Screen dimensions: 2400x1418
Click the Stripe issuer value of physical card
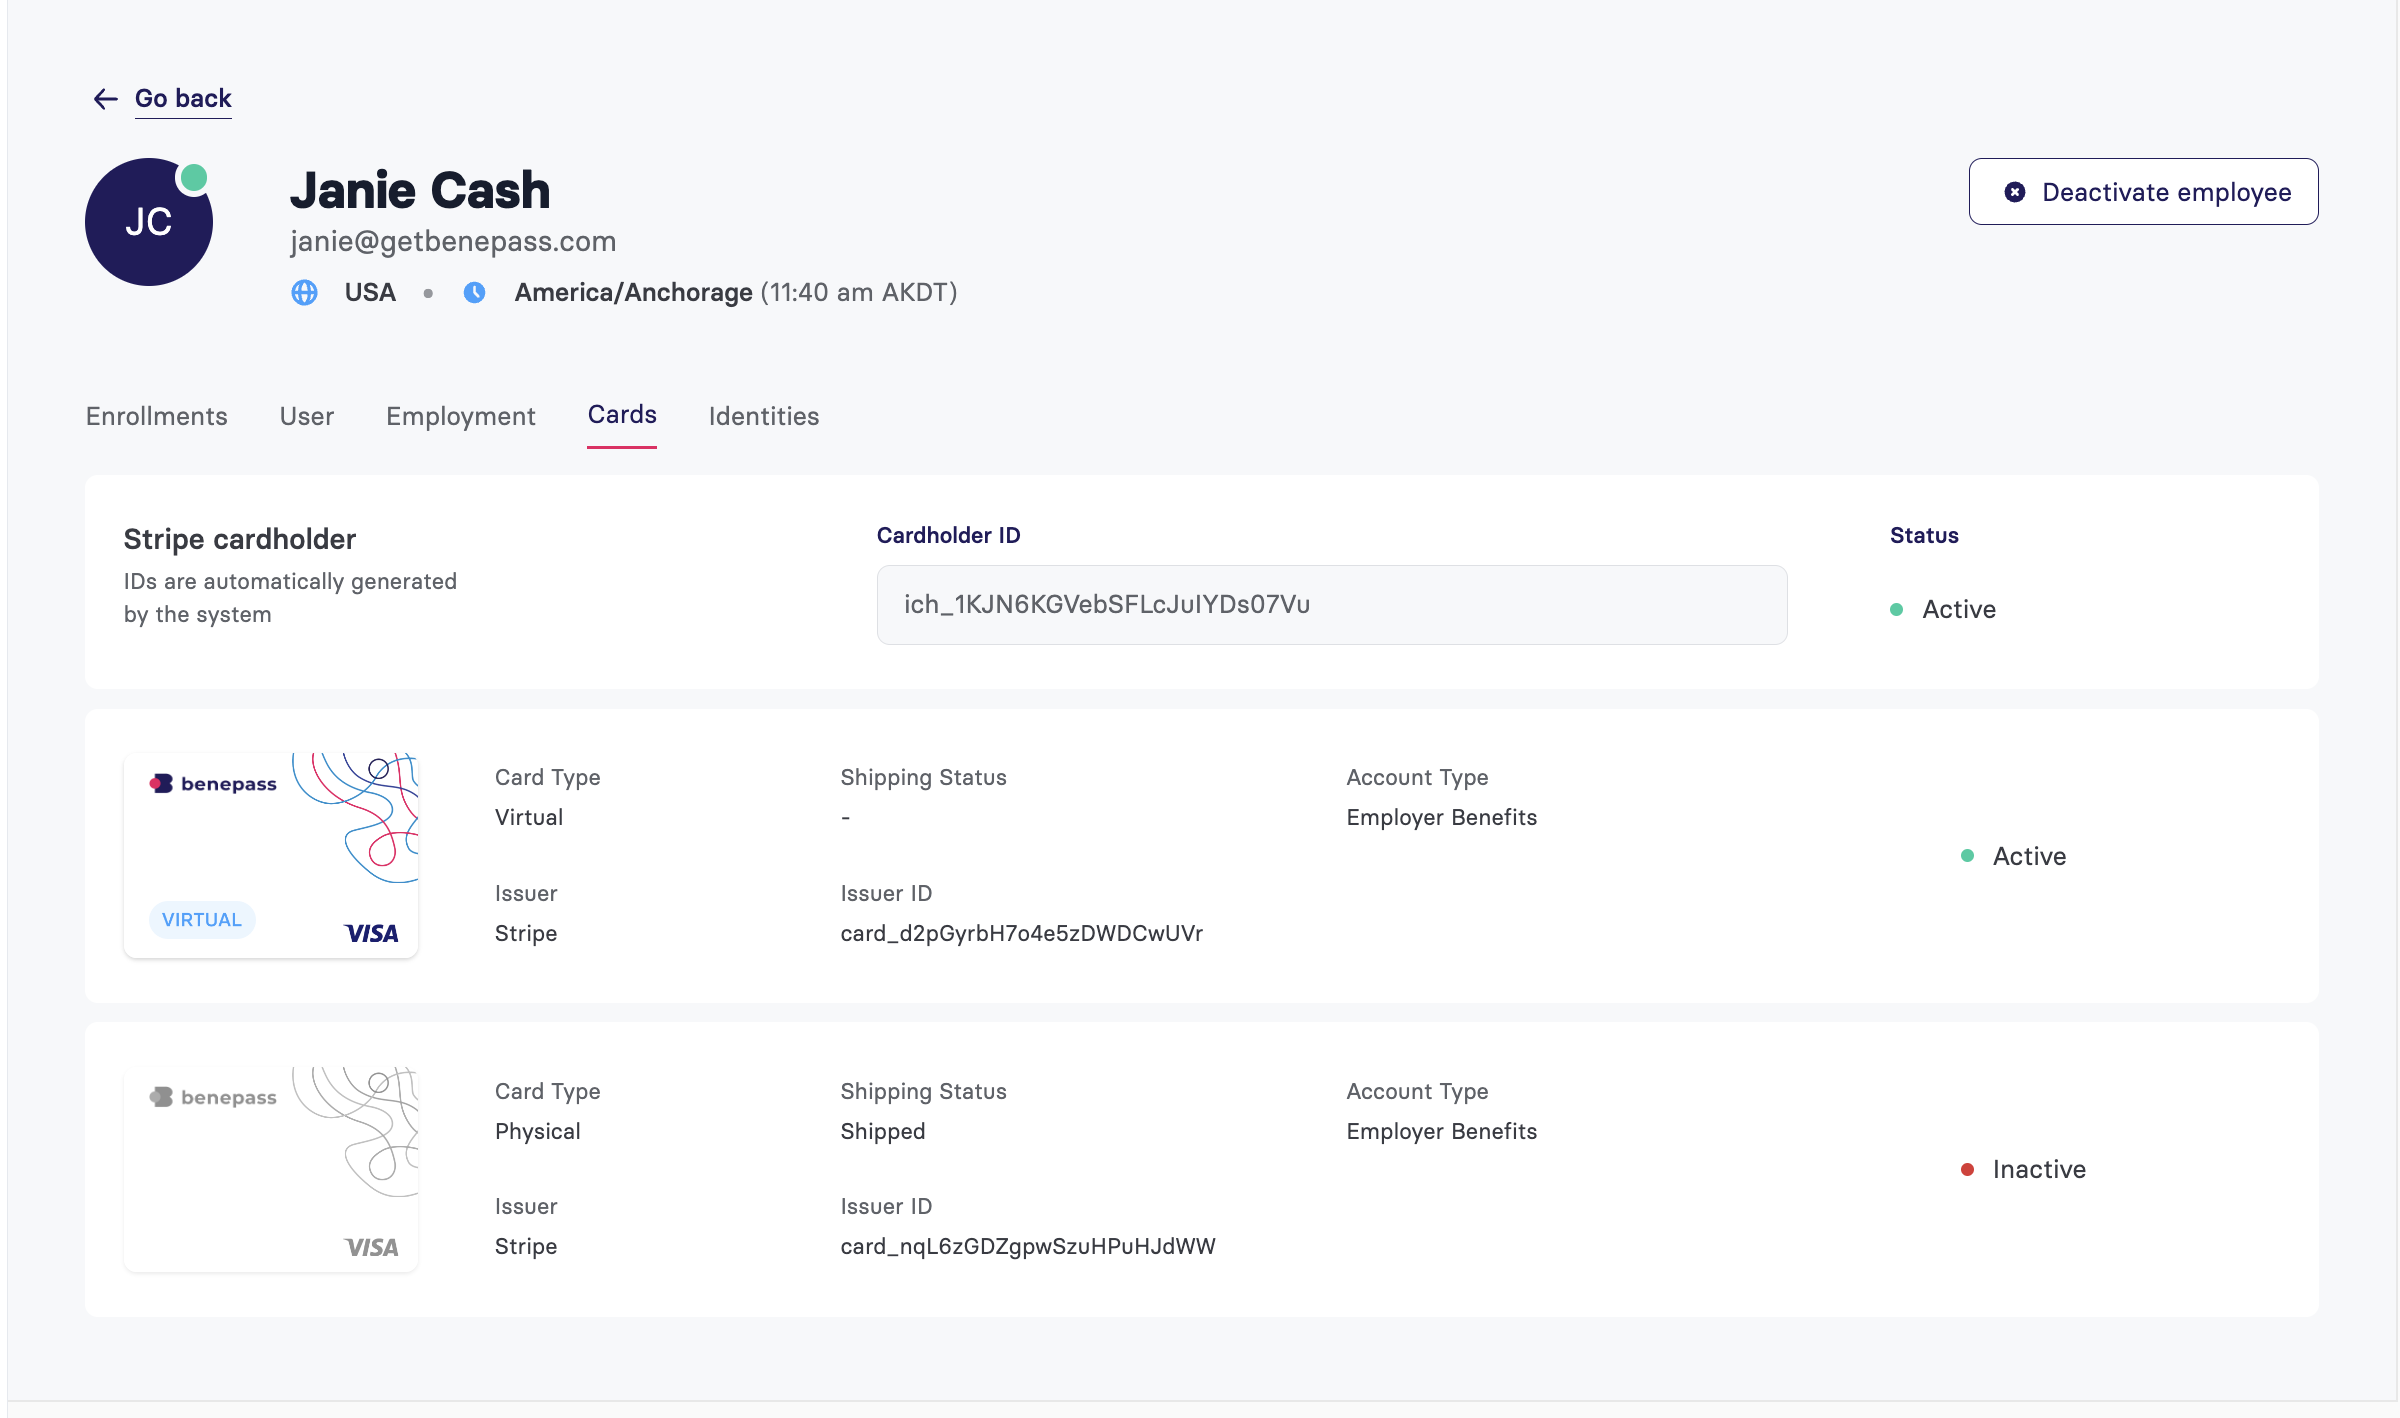coord(526,1246)
